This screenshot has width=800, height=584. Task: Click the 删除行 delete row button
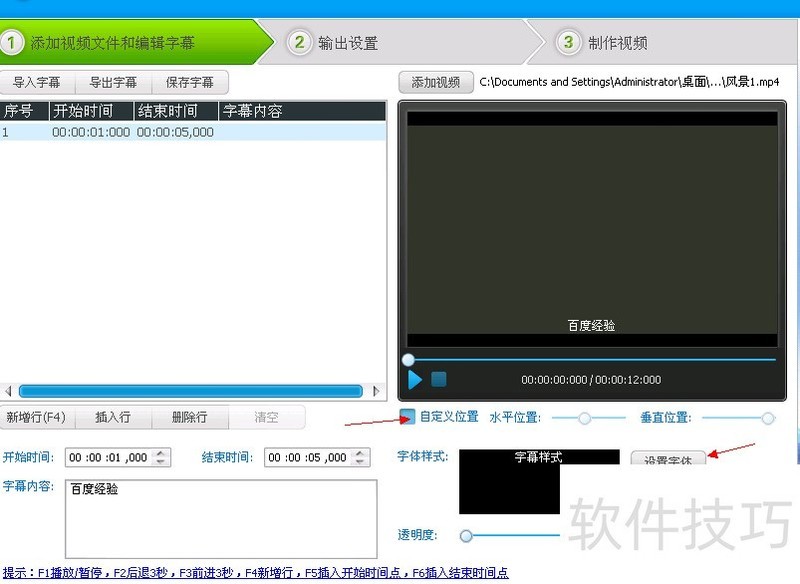click(x=189, y=417)
